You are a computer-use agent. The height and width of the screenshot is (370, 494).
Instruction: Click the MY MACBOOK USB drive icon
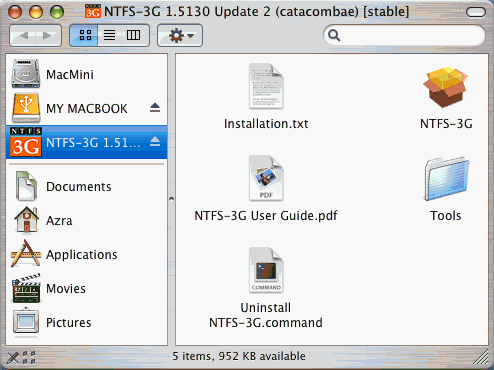pyautogui.click(x=26, y=108)
